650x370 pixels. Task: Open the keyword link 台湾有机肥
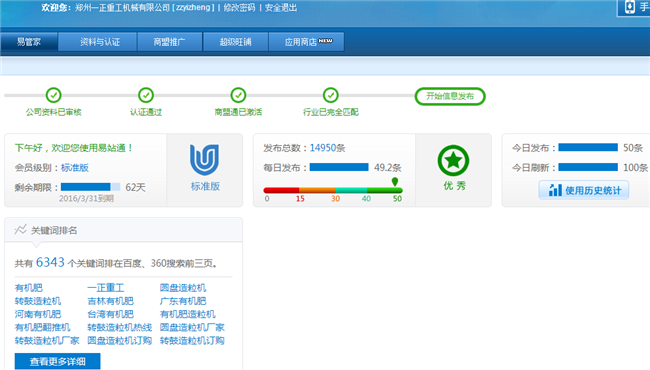click(110, 314)
